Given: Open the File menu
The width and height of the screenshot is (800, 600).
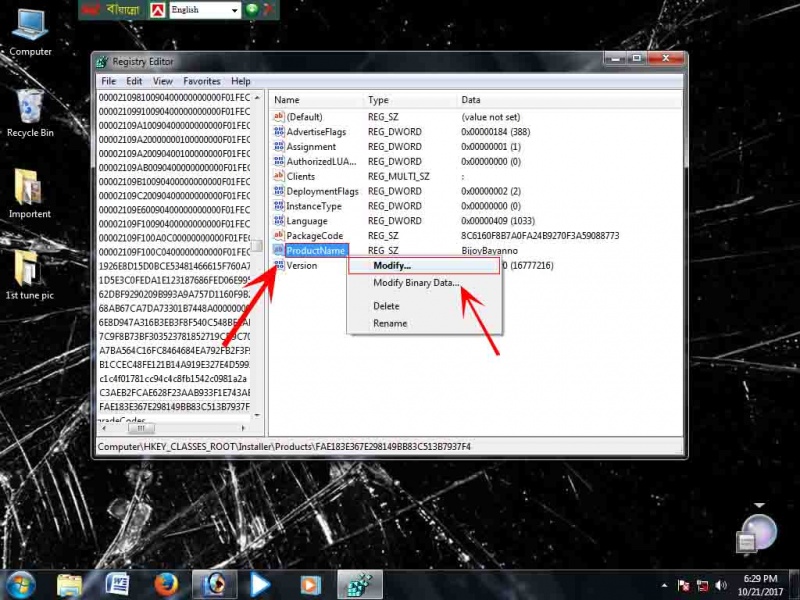Looking at the screenshot, I should (x=108, y=81).
